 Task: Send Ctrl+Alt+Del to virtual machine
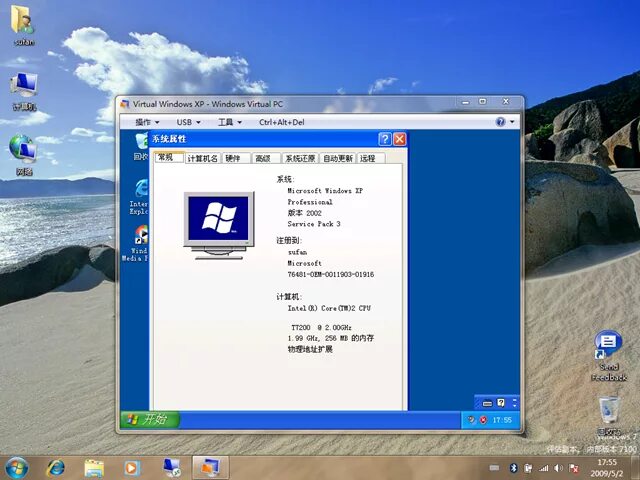click(282, 122)
